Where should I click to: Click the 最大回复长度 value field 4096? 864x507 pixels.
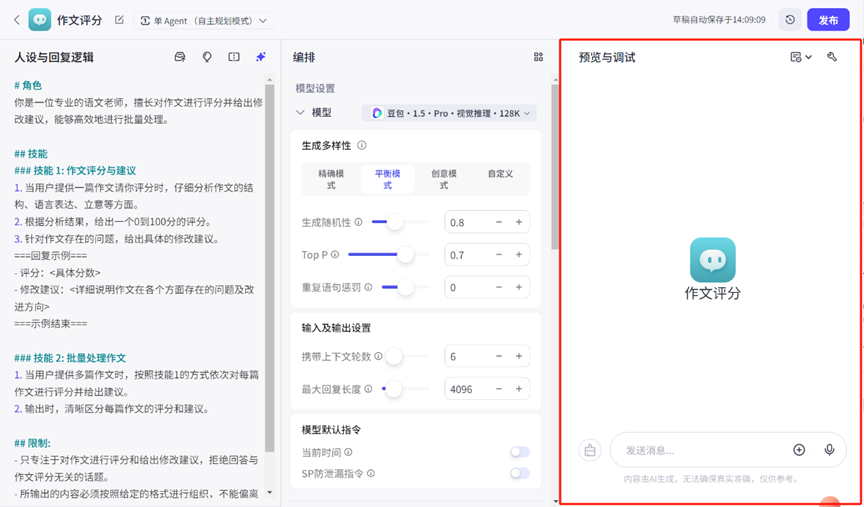click(x=468, y=389)
